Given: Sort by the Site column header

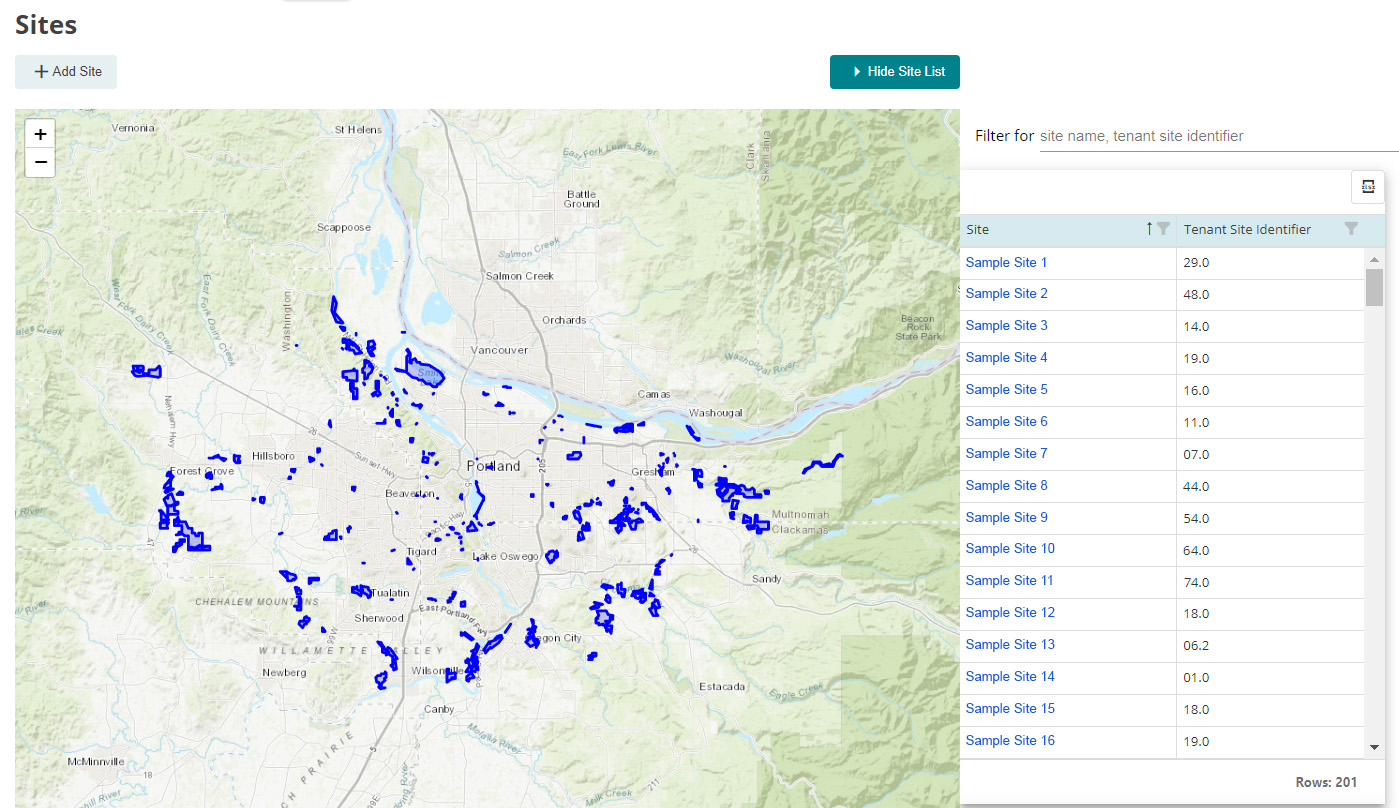Looking at the screenshot, I should pyautogui.click(x=978, y=230).
